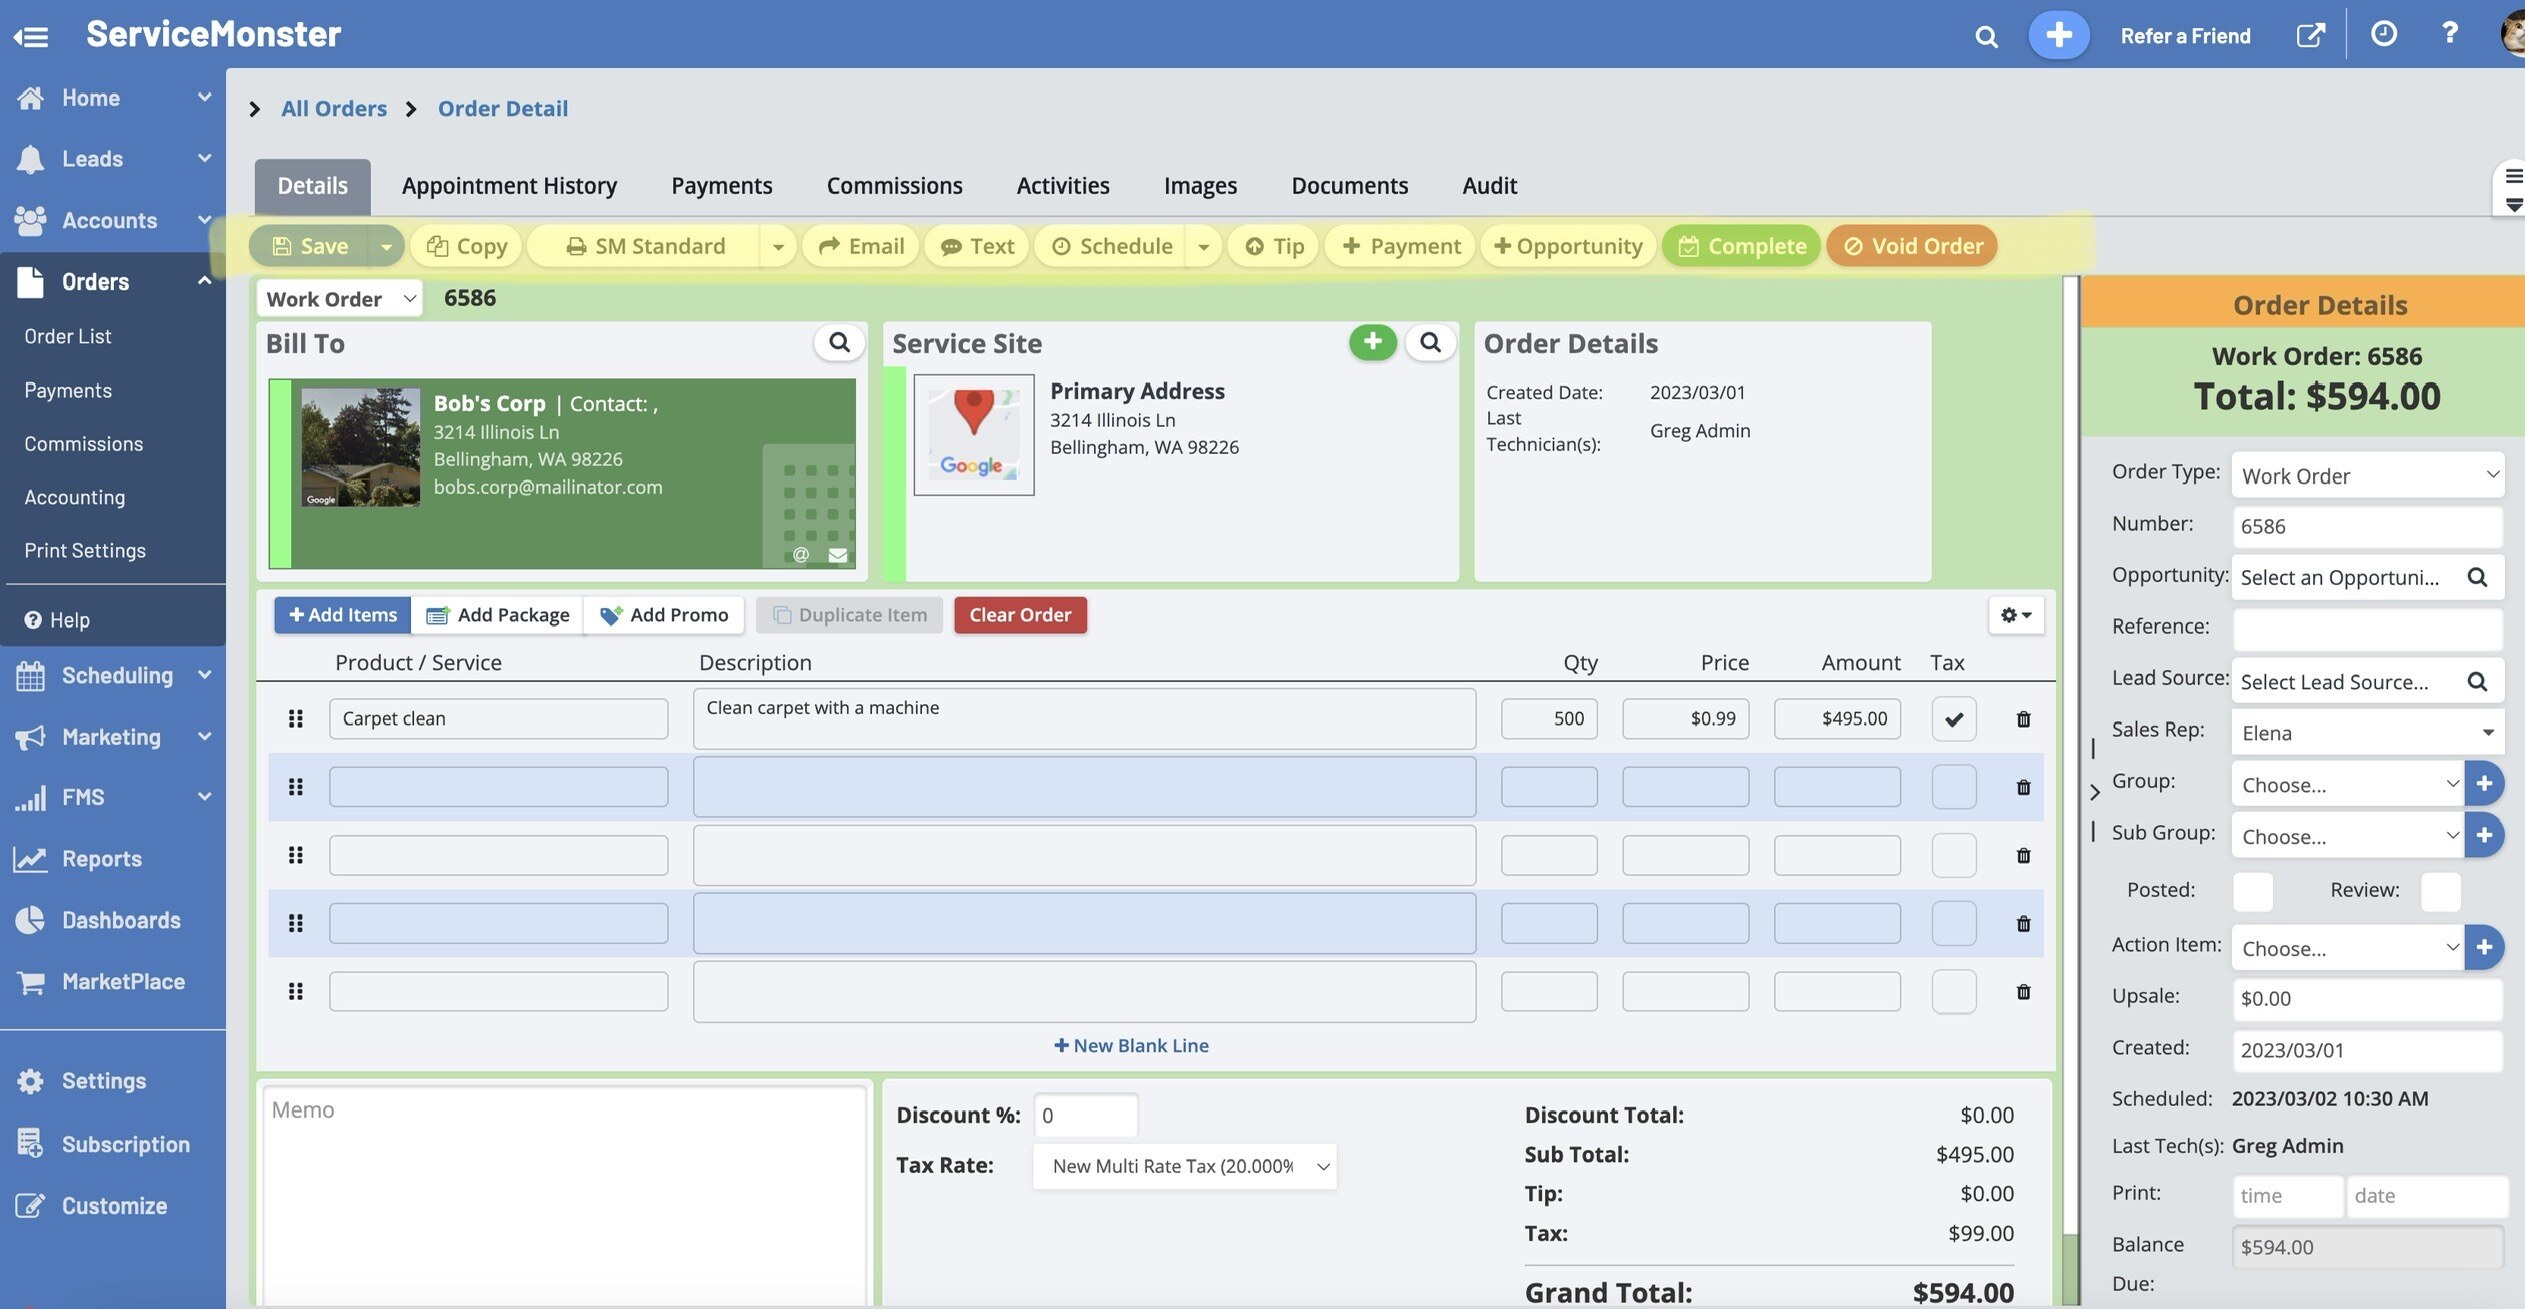
Task: Open the Save button dropdown arrow
Action: [386, 246]
